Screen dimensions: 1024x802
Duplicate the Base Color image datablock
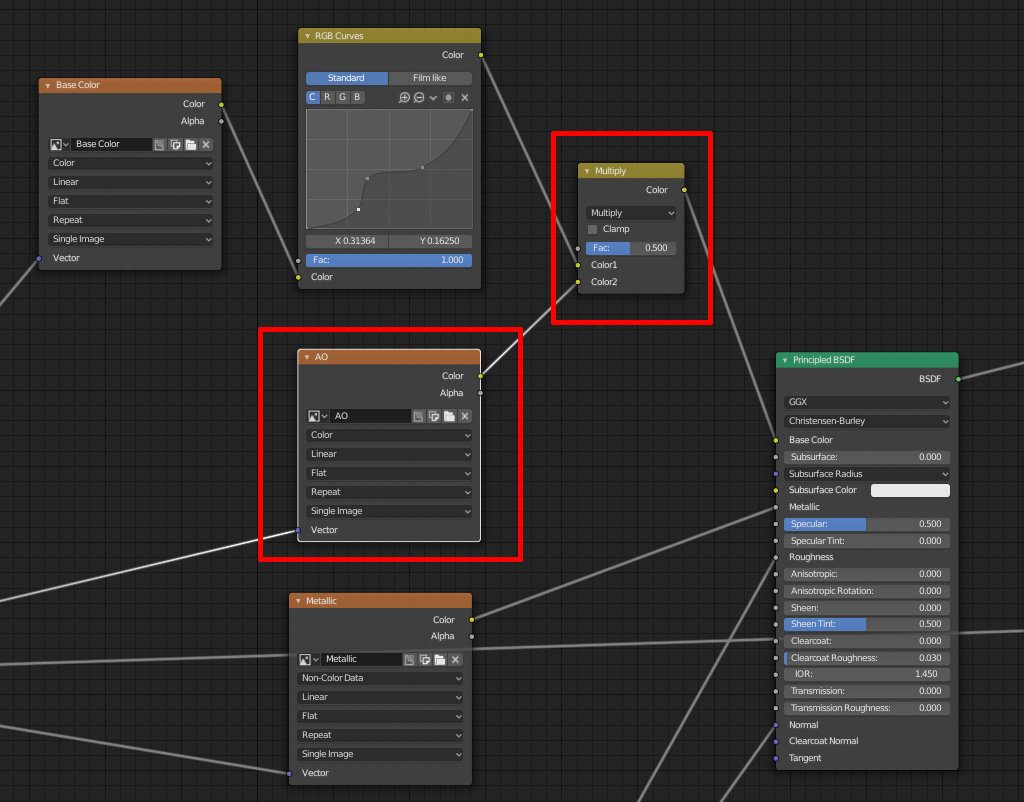coord(175,144)
